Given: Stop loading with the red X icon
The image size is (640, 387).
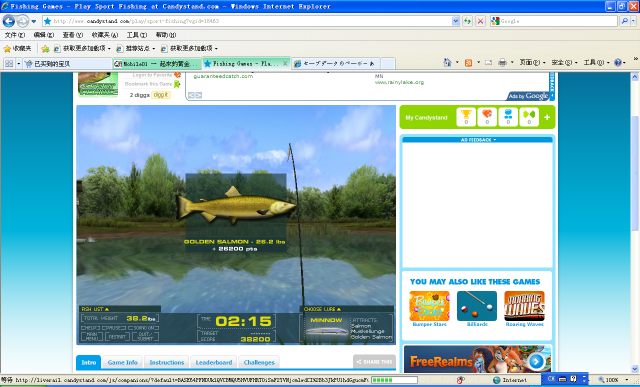Looking at the screenshot, I should (x=480, y=21).
